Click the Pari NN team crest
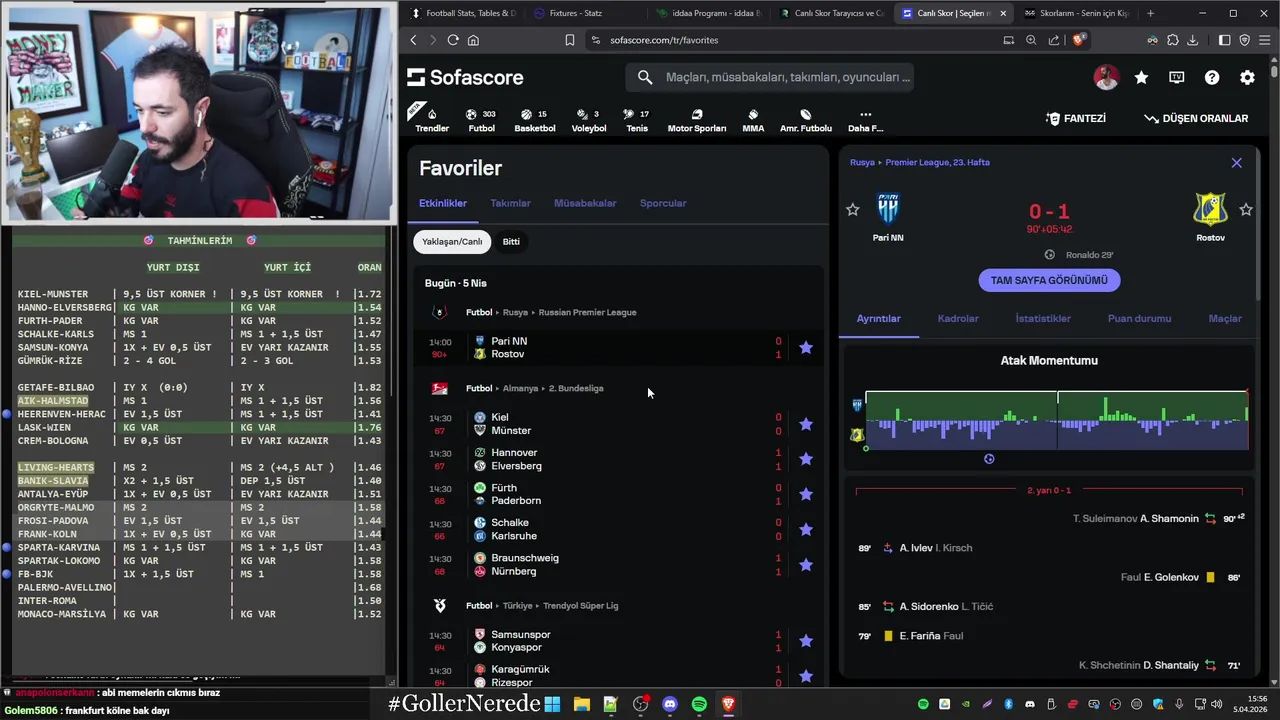This screenshot has width=1280, height=720. coord(888,209)
